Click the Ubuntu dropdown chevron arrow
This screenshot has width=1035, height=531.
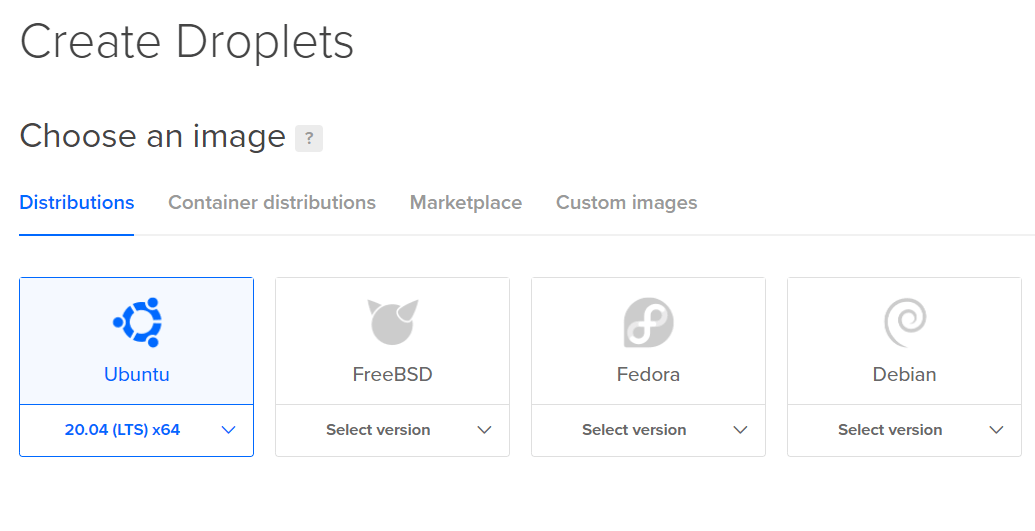tap(228, 430)
